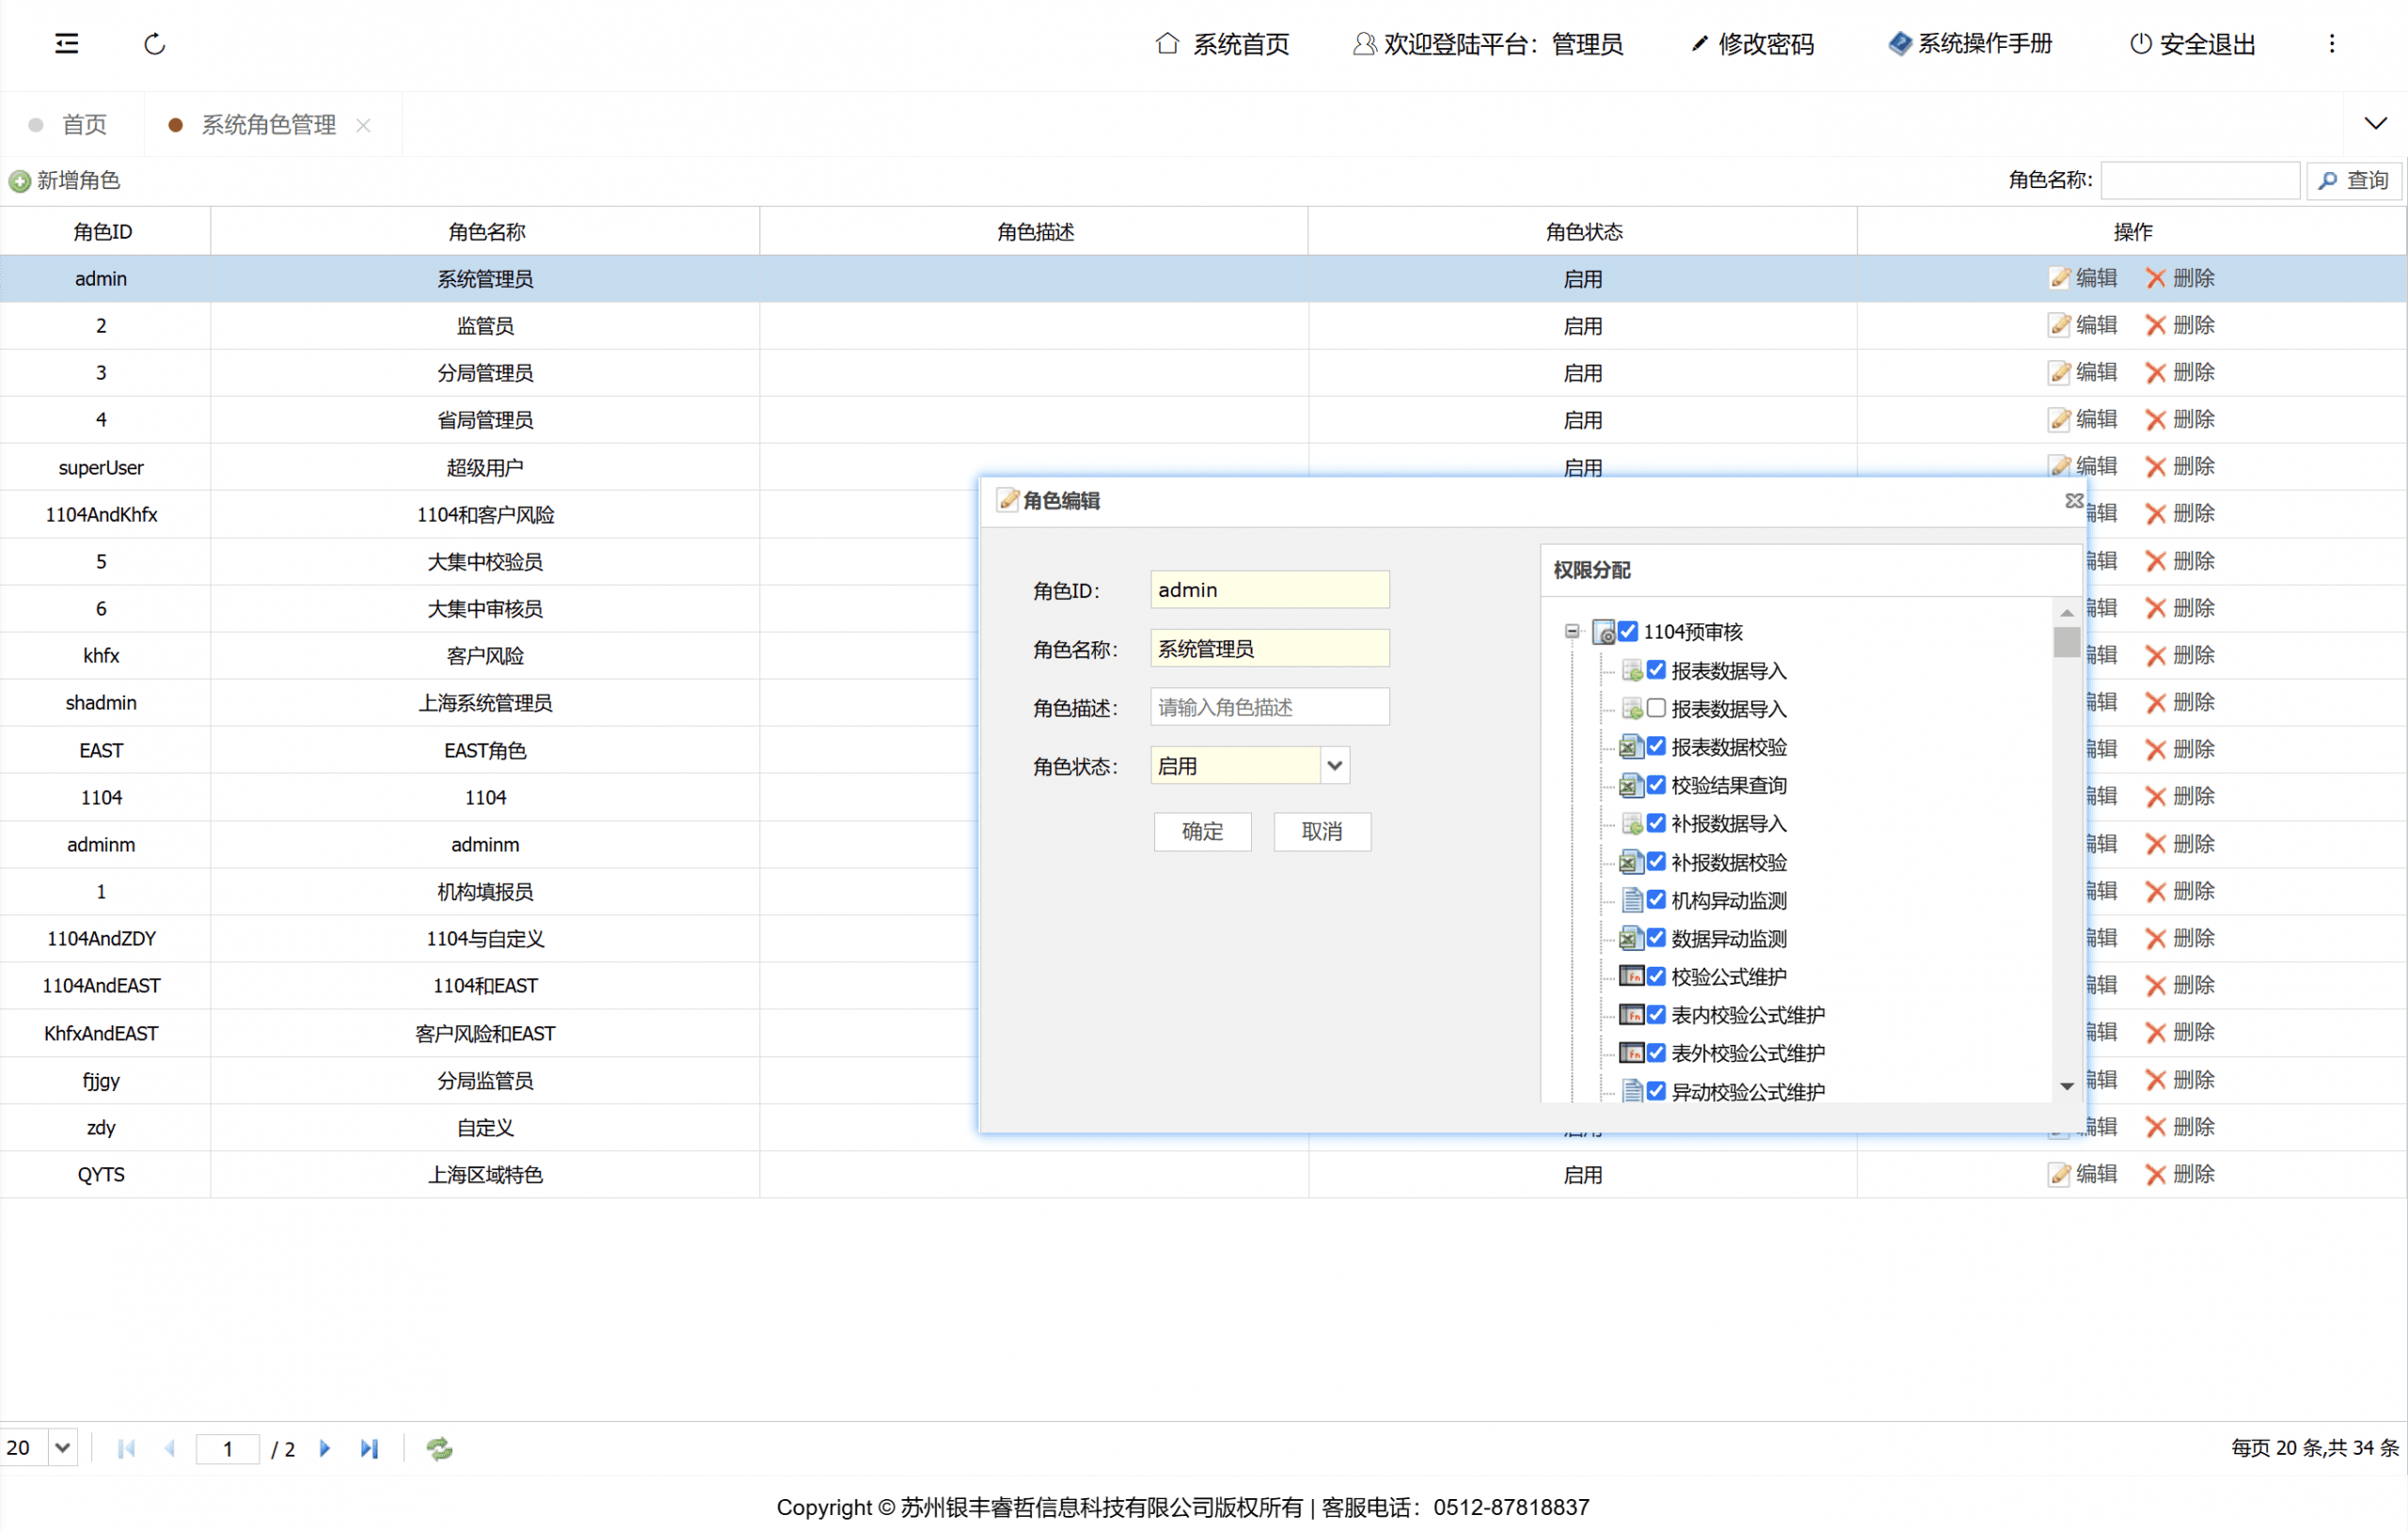Click the permission tree scrollbar thumb
This screenshot has height=1531, width=2408.
[2067, 642]
